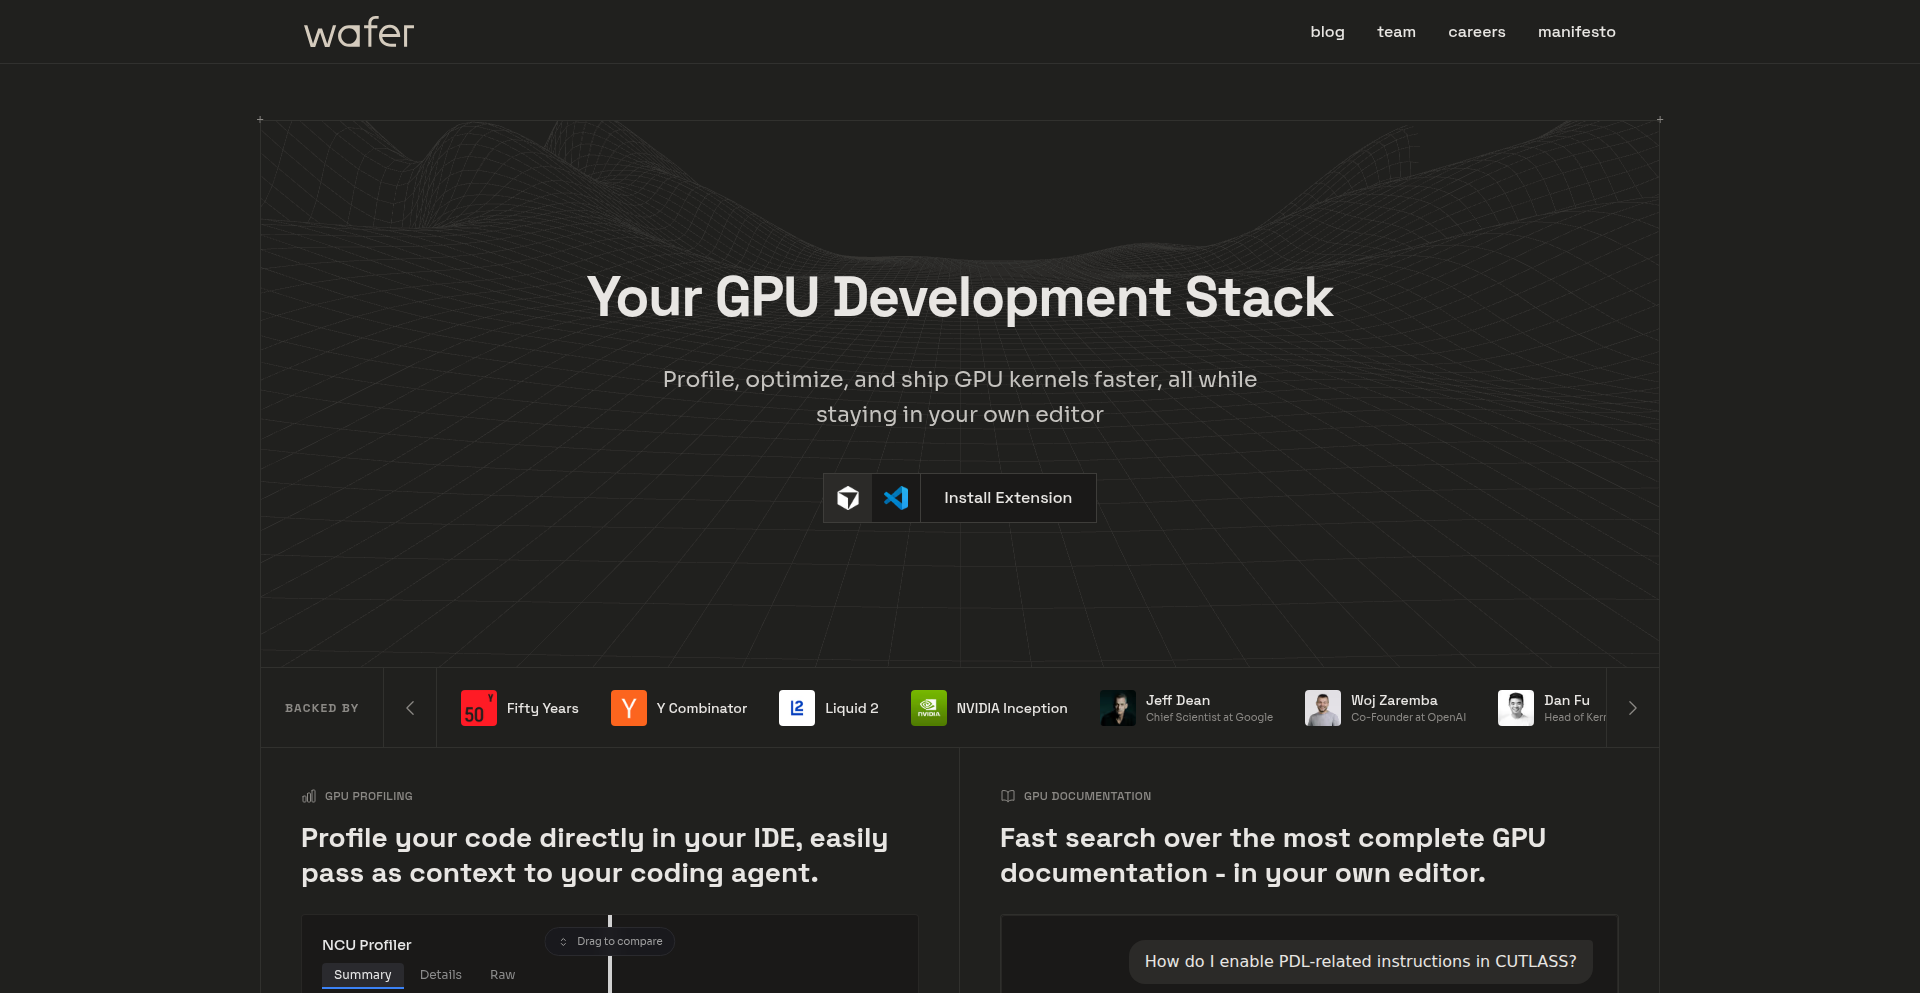Open the blog page from the navigation
Screen dimensions: 1920x993
[x=1327, y=31]
